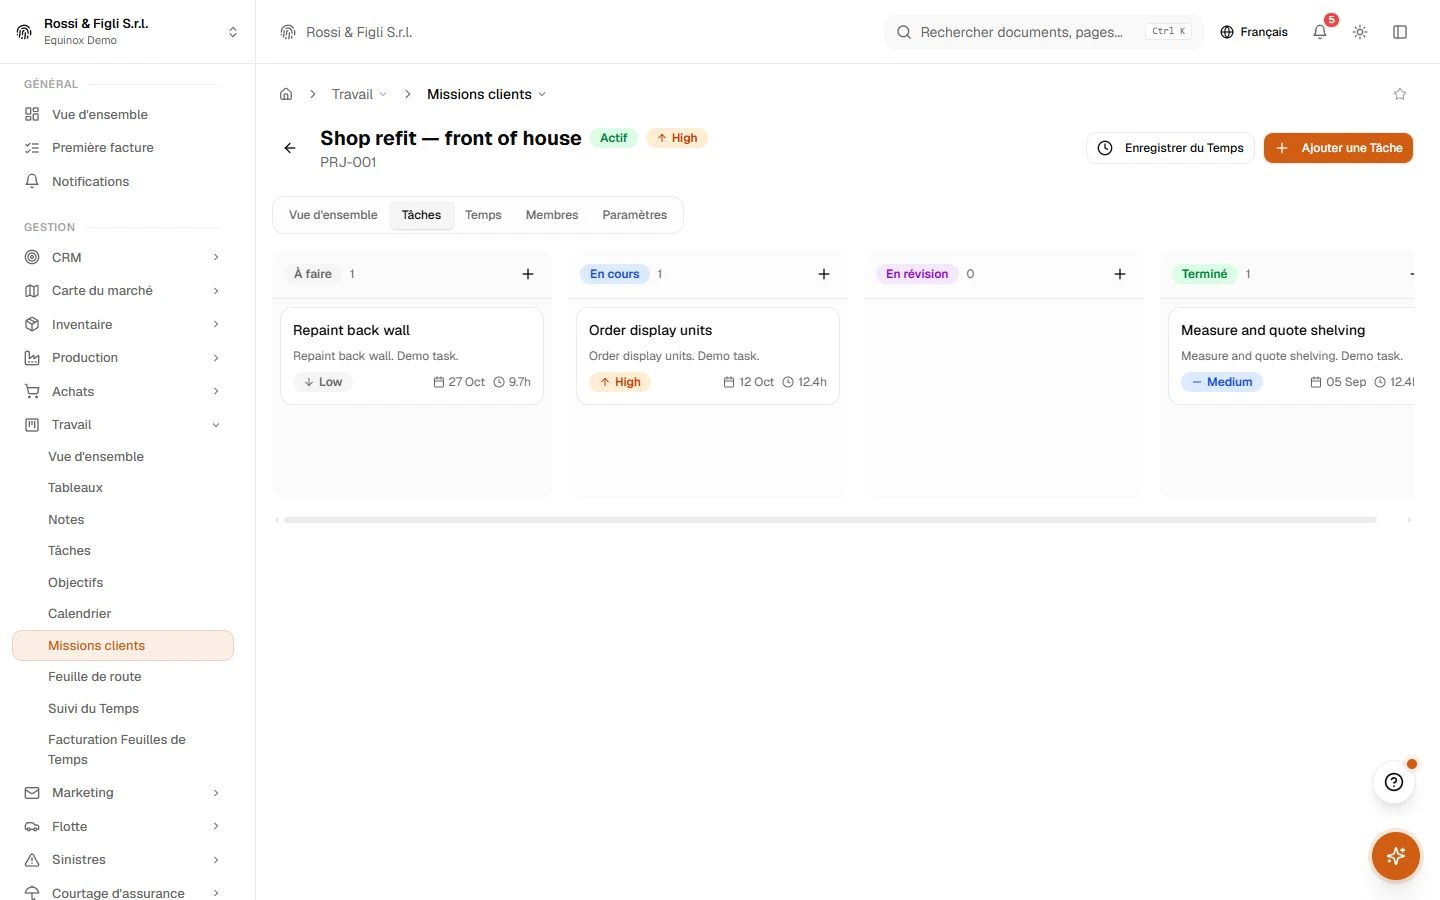This screenshot has width=1440, height=900.
Task: Switch to the Membres tab
Action: coord(552,215)
